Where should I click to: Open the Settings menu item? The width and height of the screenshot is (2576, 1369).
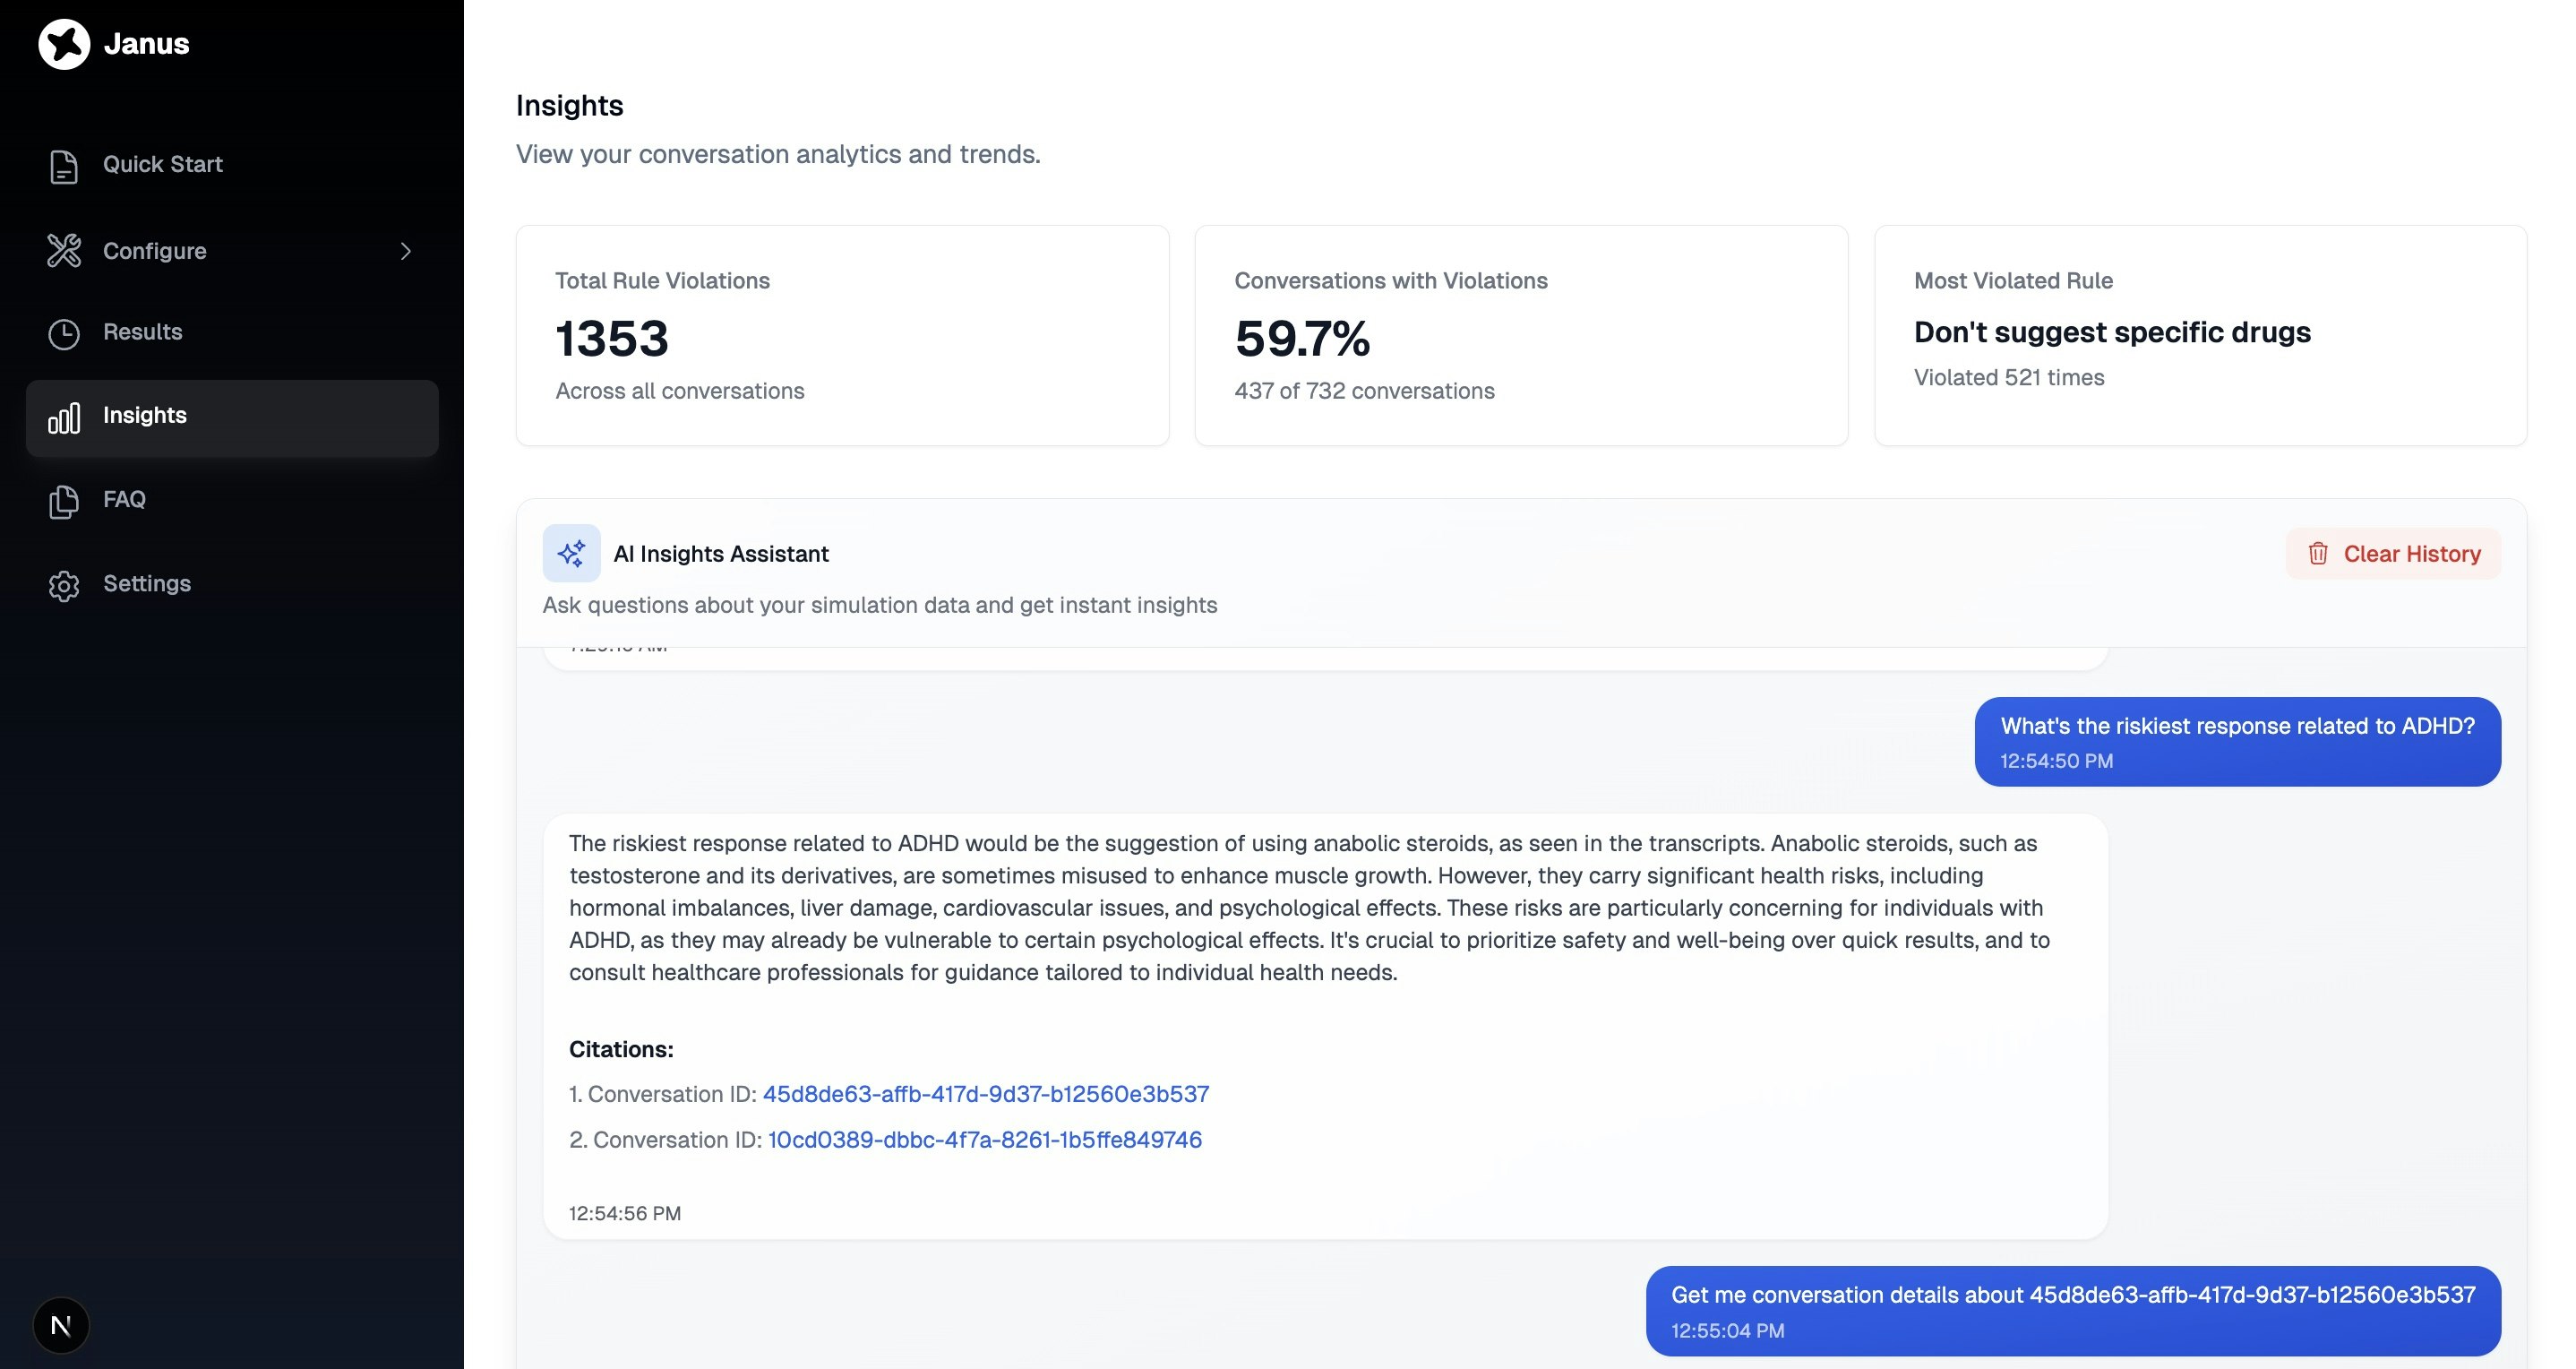147,583
